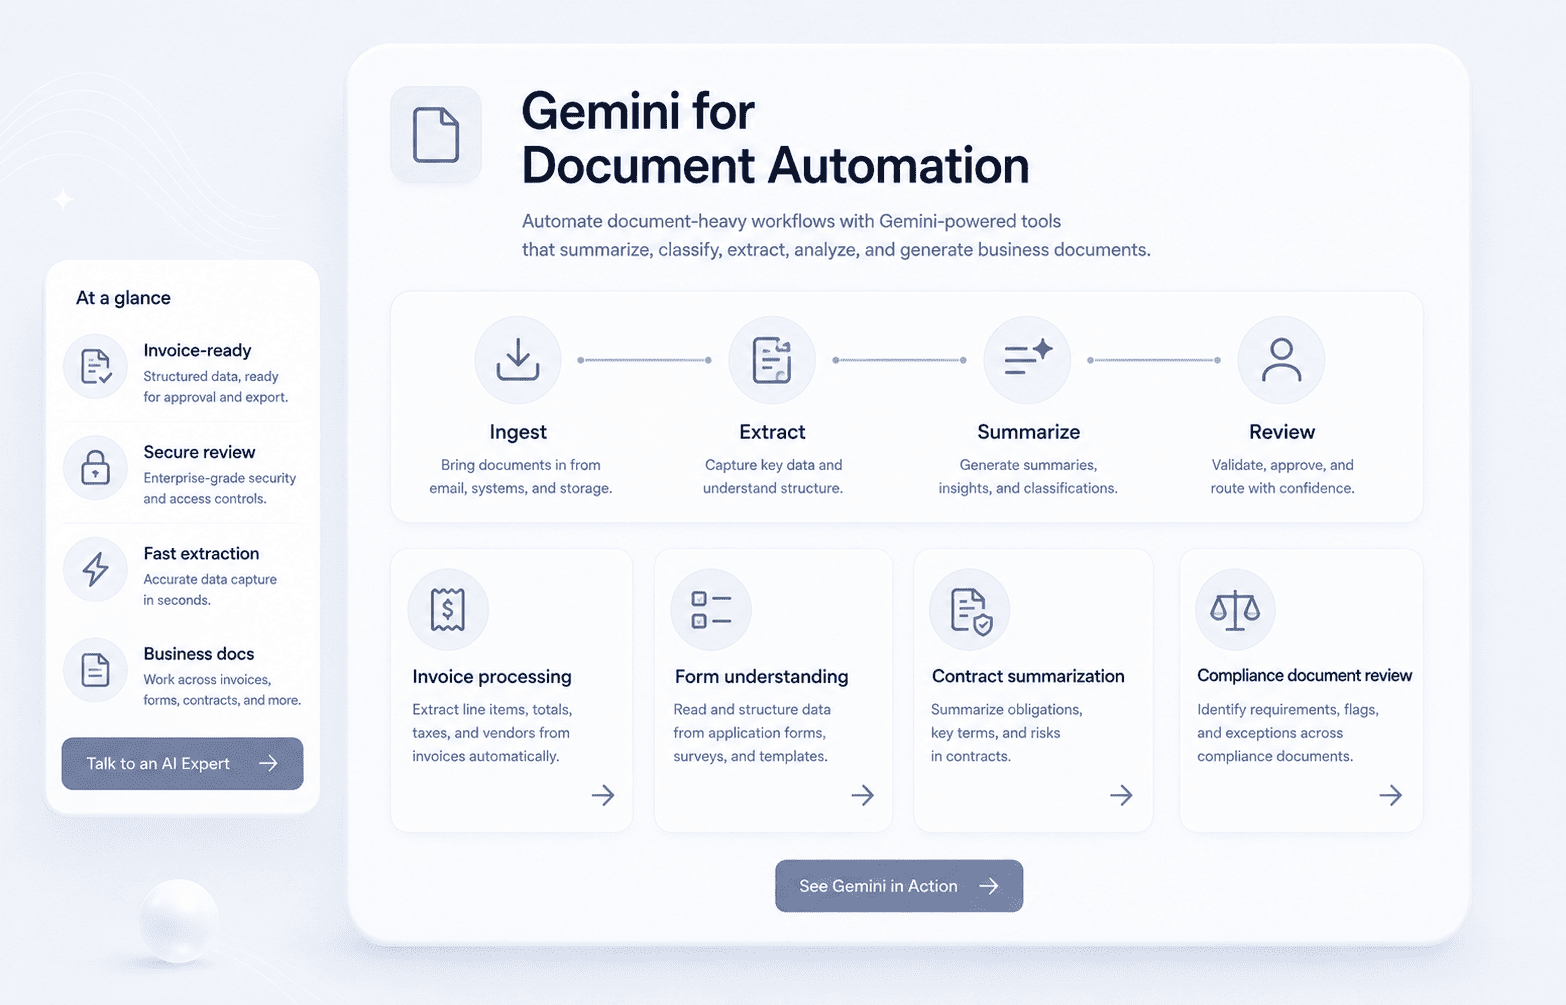The width and height of the screenshot is (1566, 1005).
Task: Click the At a glance panel title
Action: (x=123, y=298)
